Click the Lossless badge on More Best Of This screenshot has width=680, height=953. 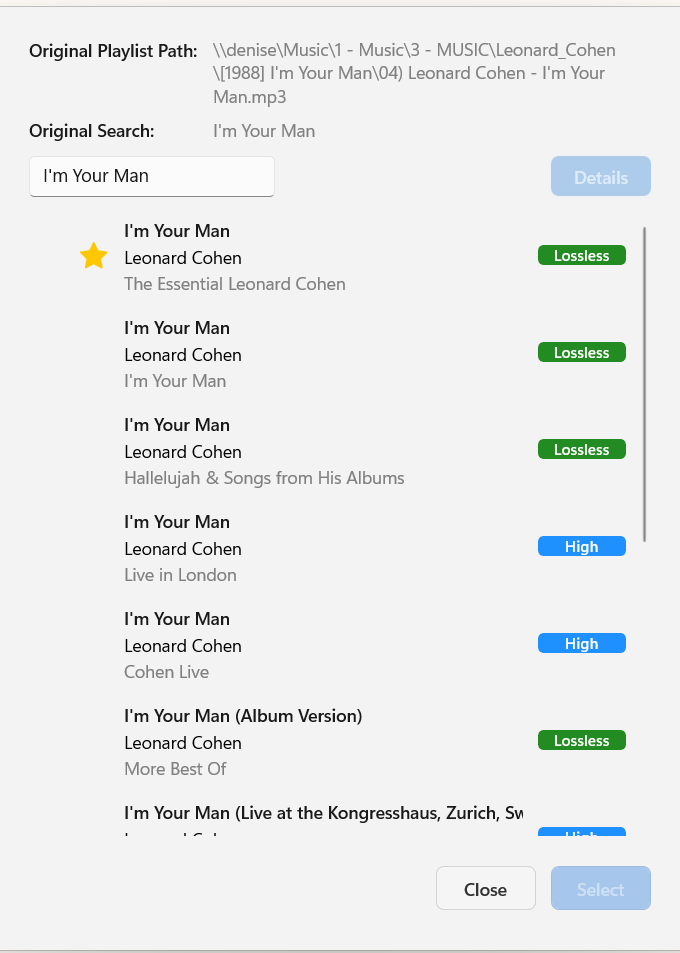click(x=581, y=740)
